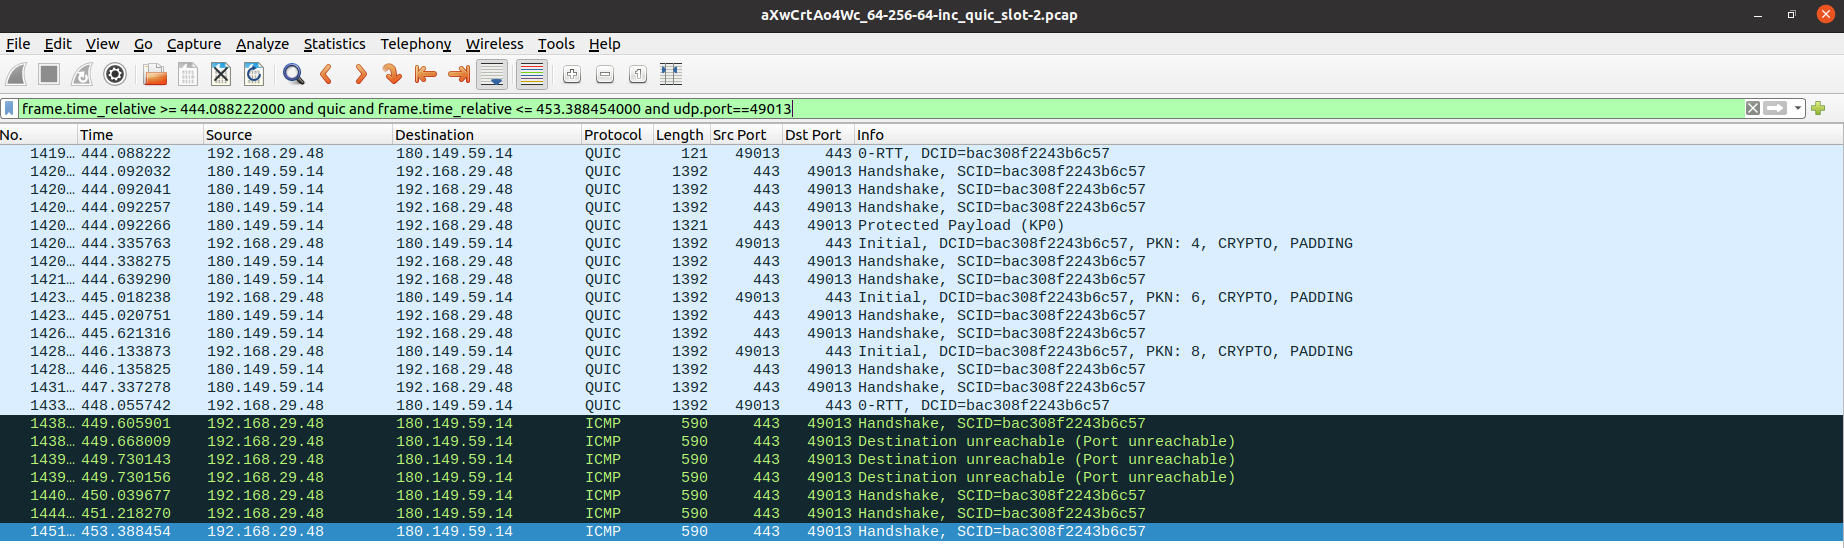Select the packet at time 444.088222
Viewport: 1844px width, 548px height.
pyautogui.click(x=921, y=154)
